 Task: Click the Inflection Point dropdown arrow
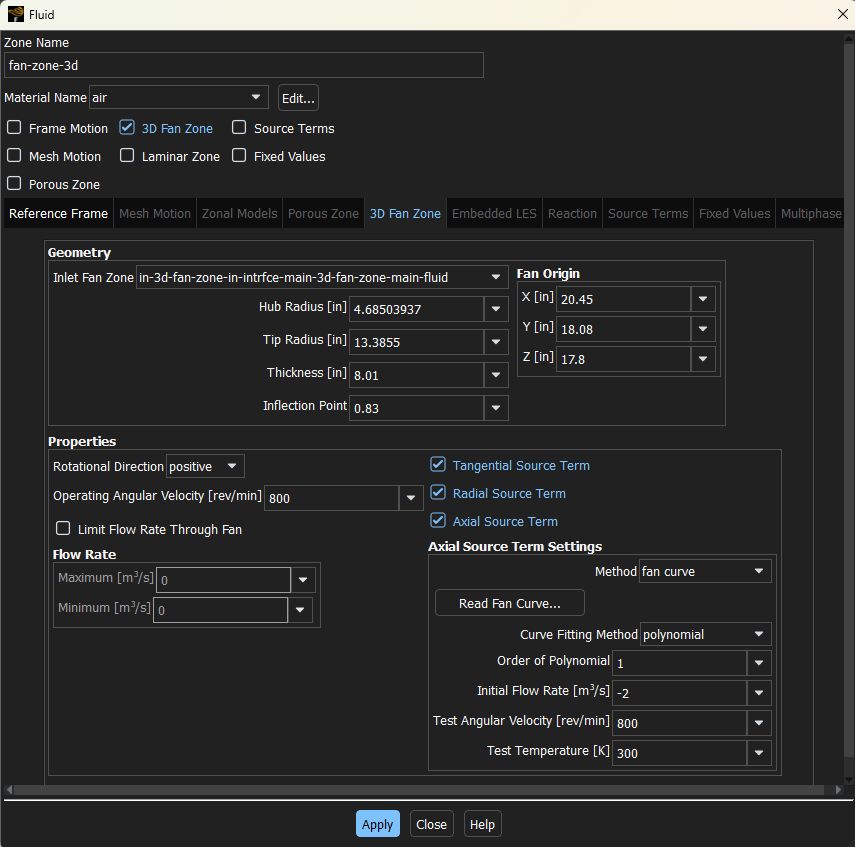pos(496,408)
